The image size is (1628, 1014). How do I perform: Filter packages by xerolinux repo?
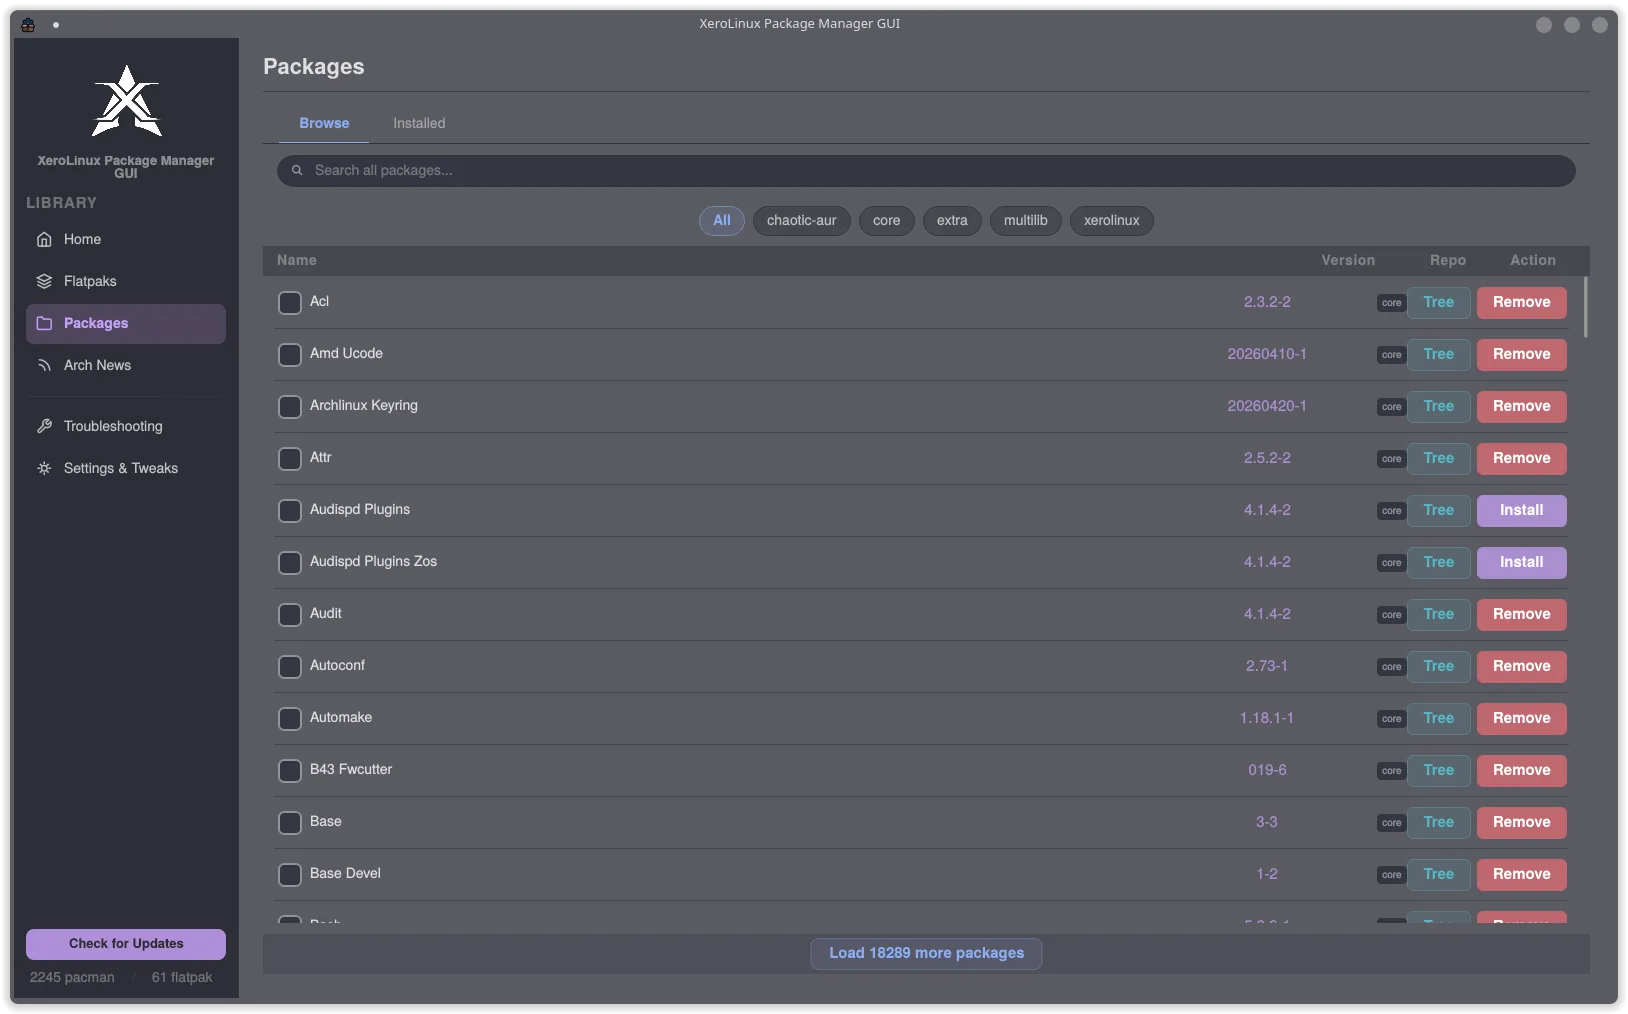(1111, 220)
